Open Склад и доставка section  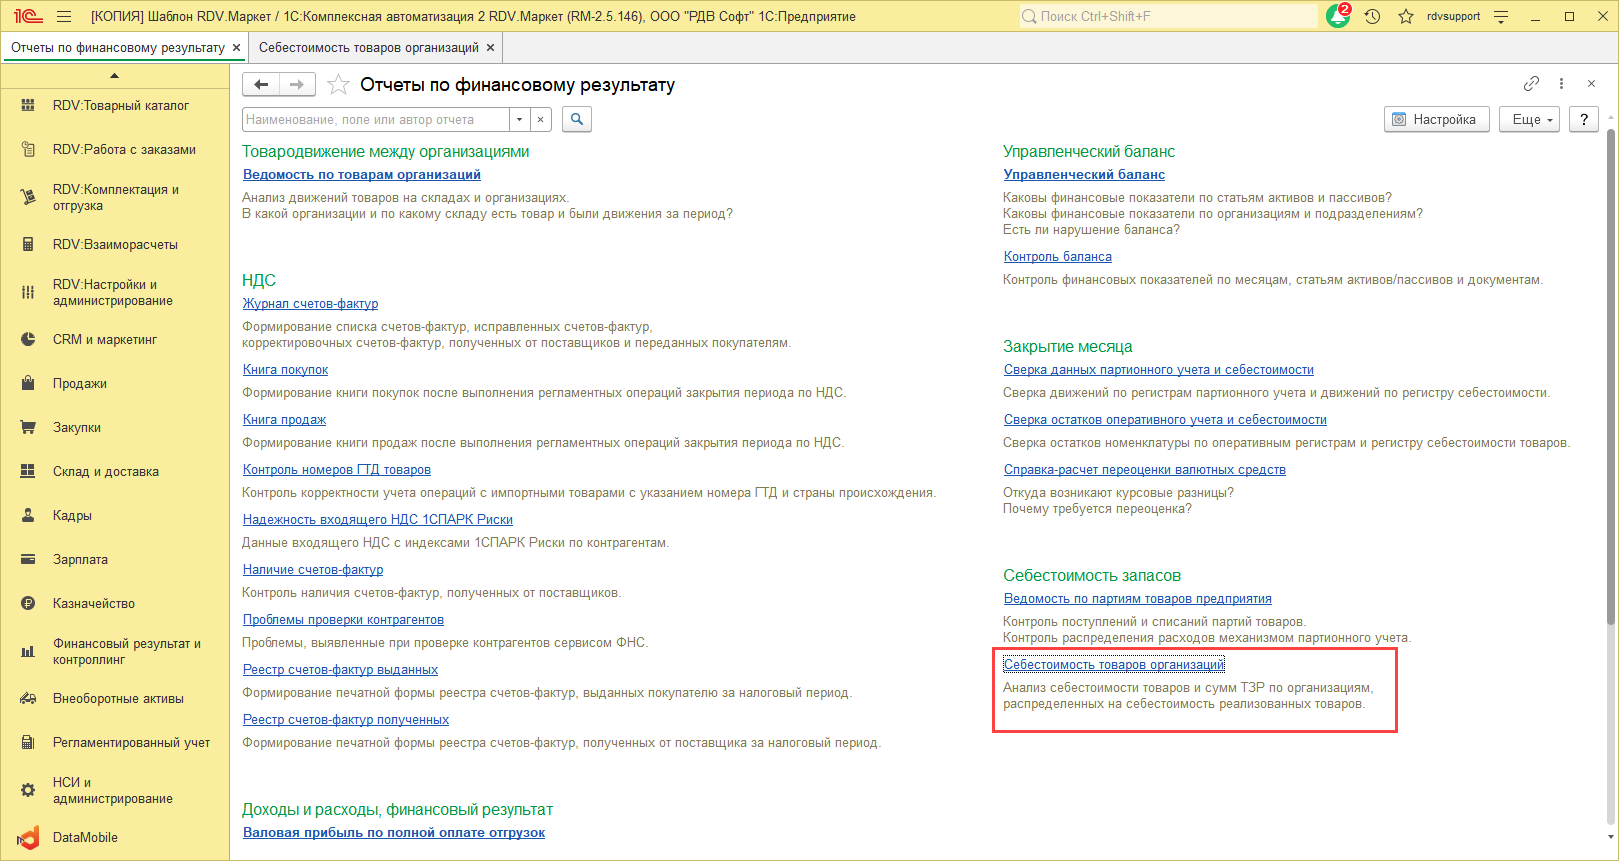tap(105, 472)
